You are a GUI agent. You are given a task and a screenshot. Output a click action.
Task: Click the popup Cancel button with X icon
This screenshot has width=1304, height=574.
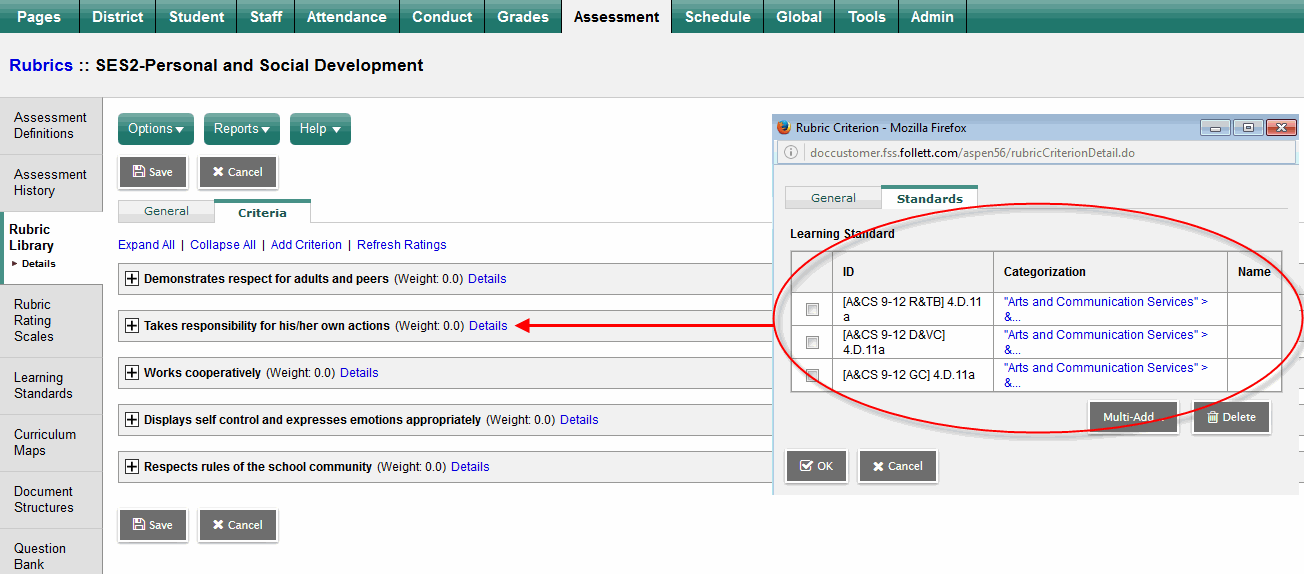click(897, 466)
